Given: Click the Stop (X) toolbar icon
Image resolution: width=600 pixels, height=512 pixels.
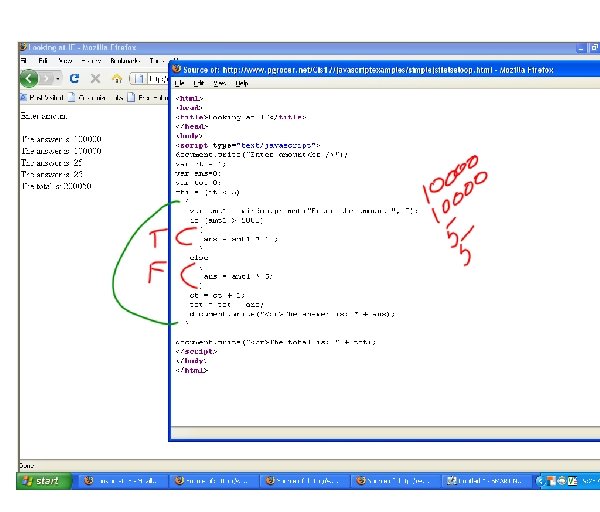Looking at the screenshot, I should pyautogui.click(x=95, y=78).
